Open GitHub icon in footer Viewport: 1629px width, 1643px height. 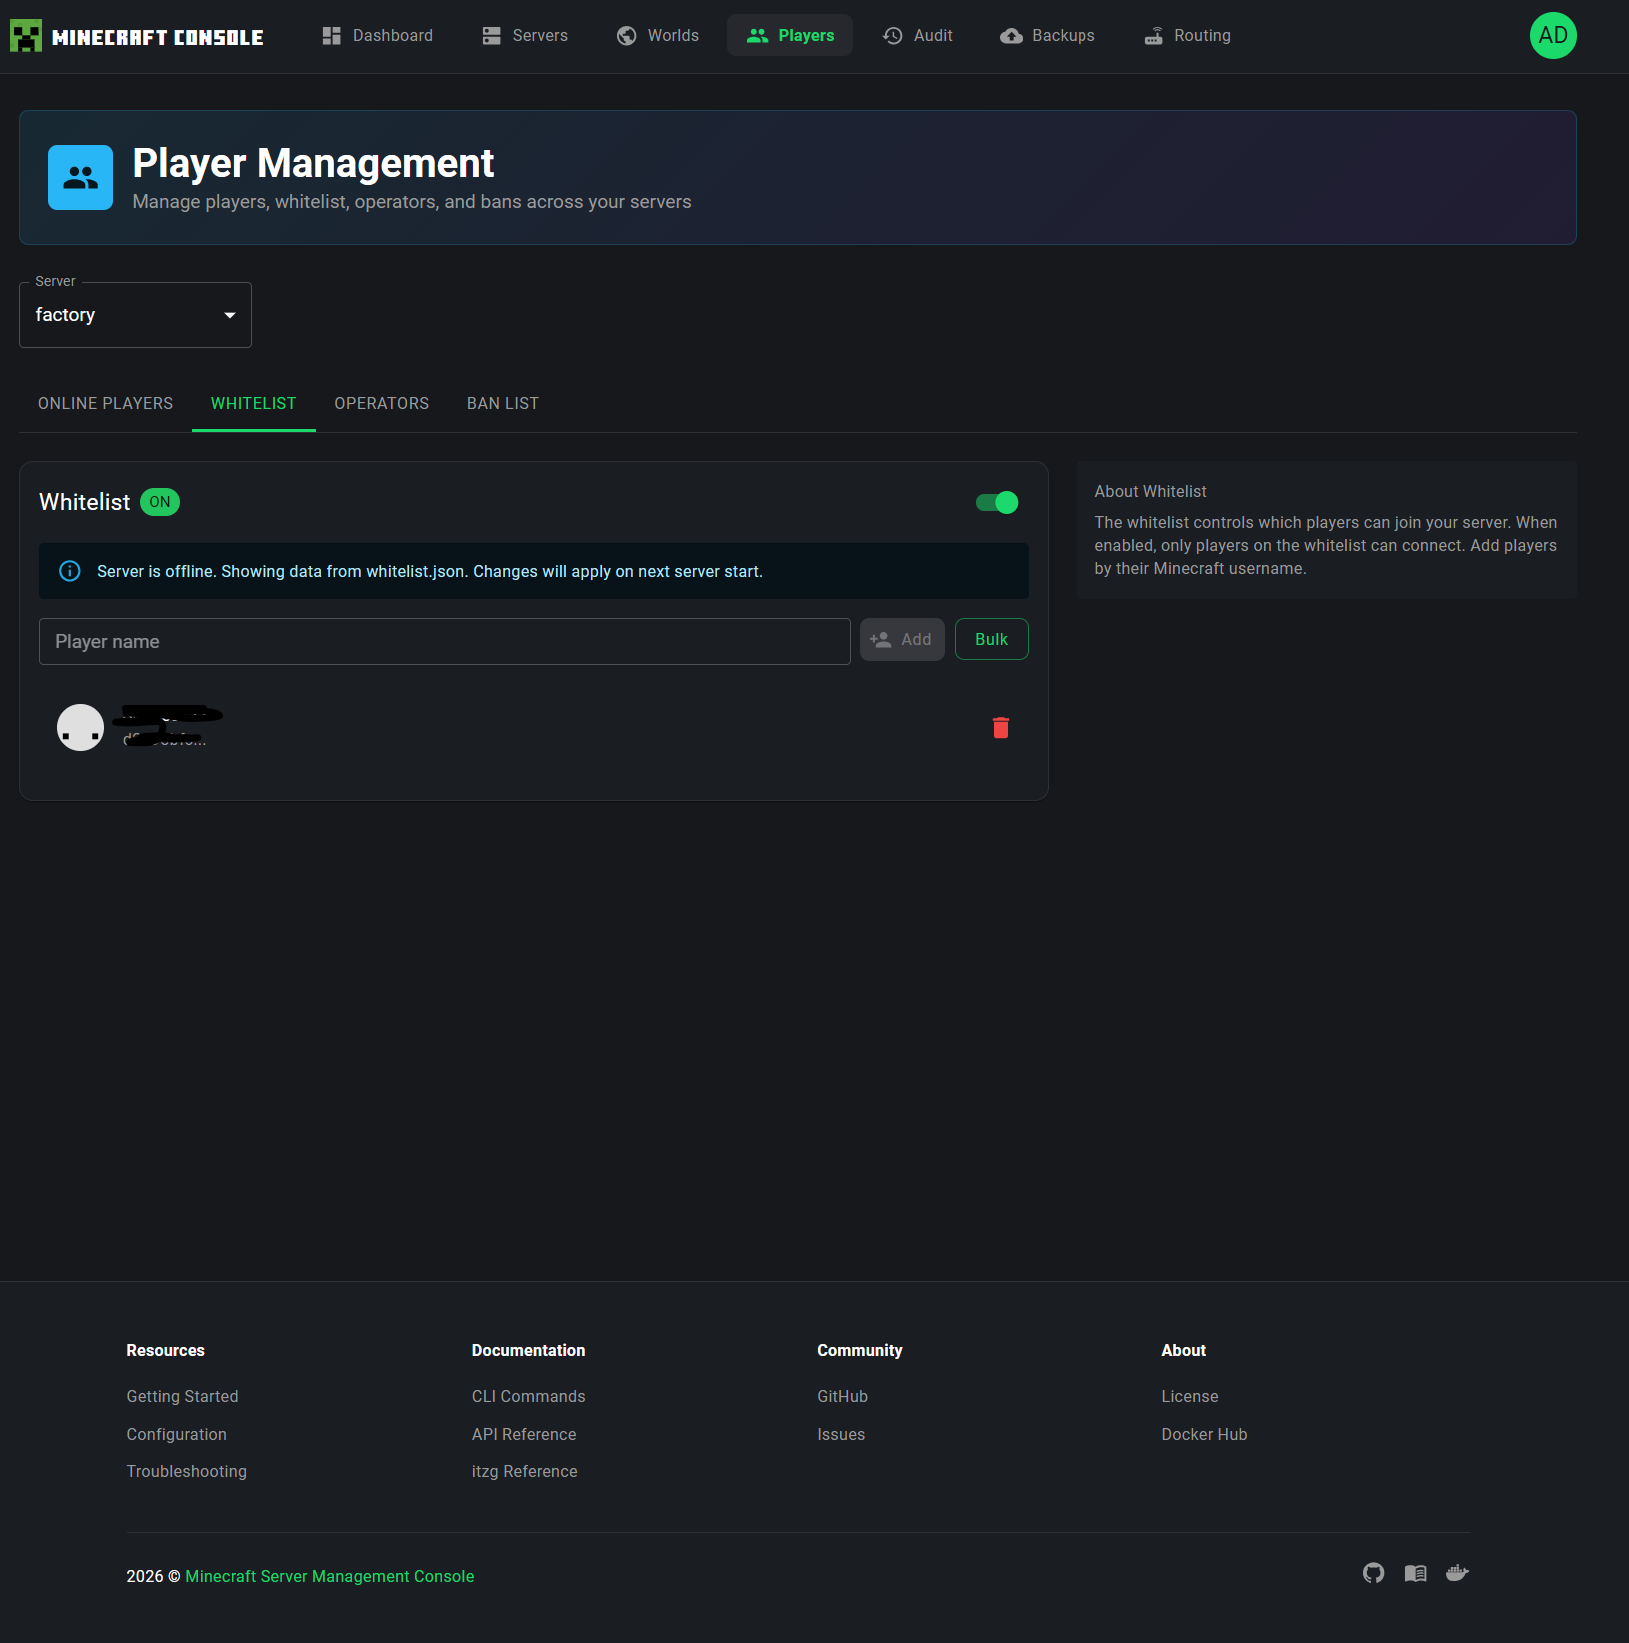click(x=1374, y=1573)
